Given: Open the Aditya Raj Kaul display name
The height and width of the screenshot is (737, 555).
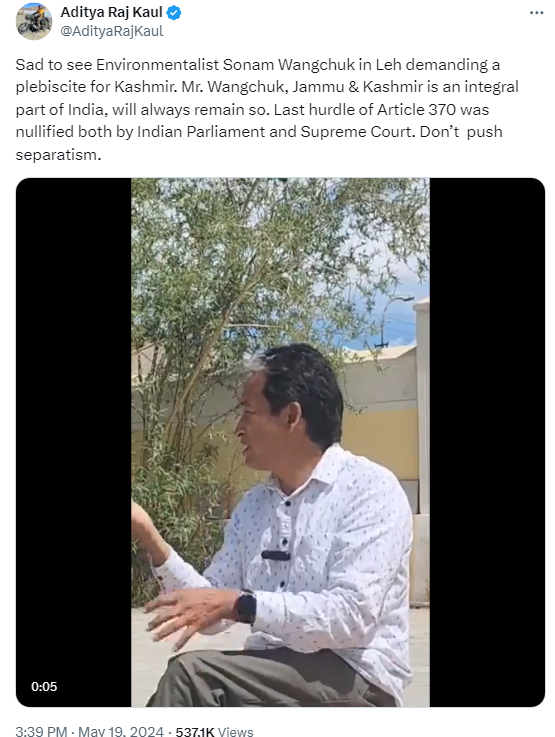Looking at the screenshot, I should 111,12.
